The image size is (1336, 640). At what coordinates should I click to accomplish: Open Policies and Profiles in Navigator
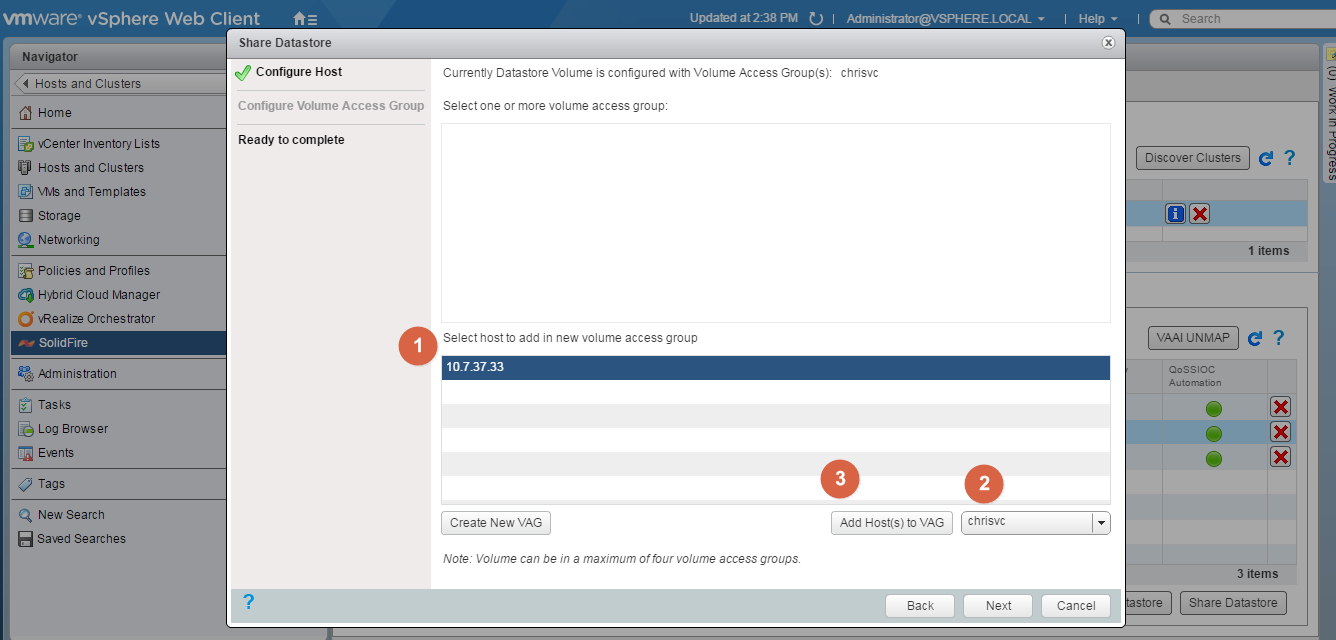tap(93, 271)
